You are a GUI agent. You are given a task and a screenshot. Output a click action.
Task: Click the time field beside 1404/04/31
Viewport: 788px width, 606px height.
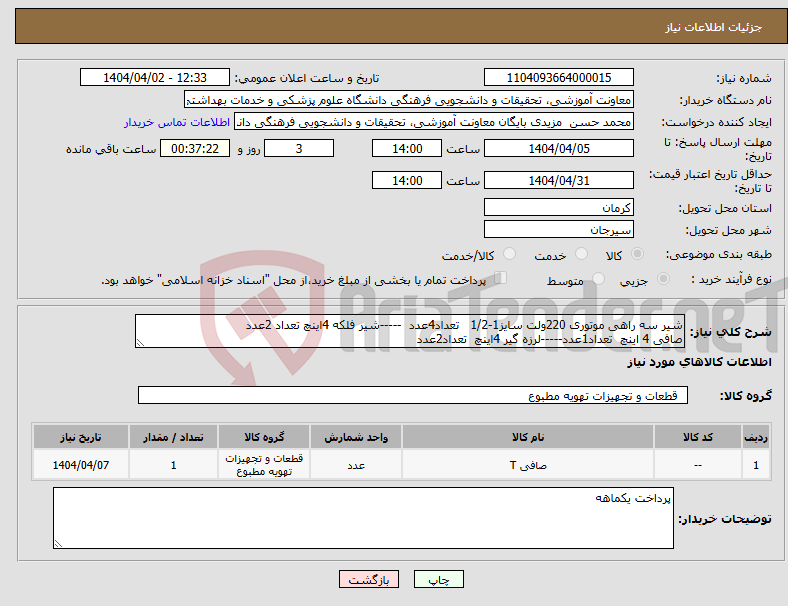[x=407, y=180]
